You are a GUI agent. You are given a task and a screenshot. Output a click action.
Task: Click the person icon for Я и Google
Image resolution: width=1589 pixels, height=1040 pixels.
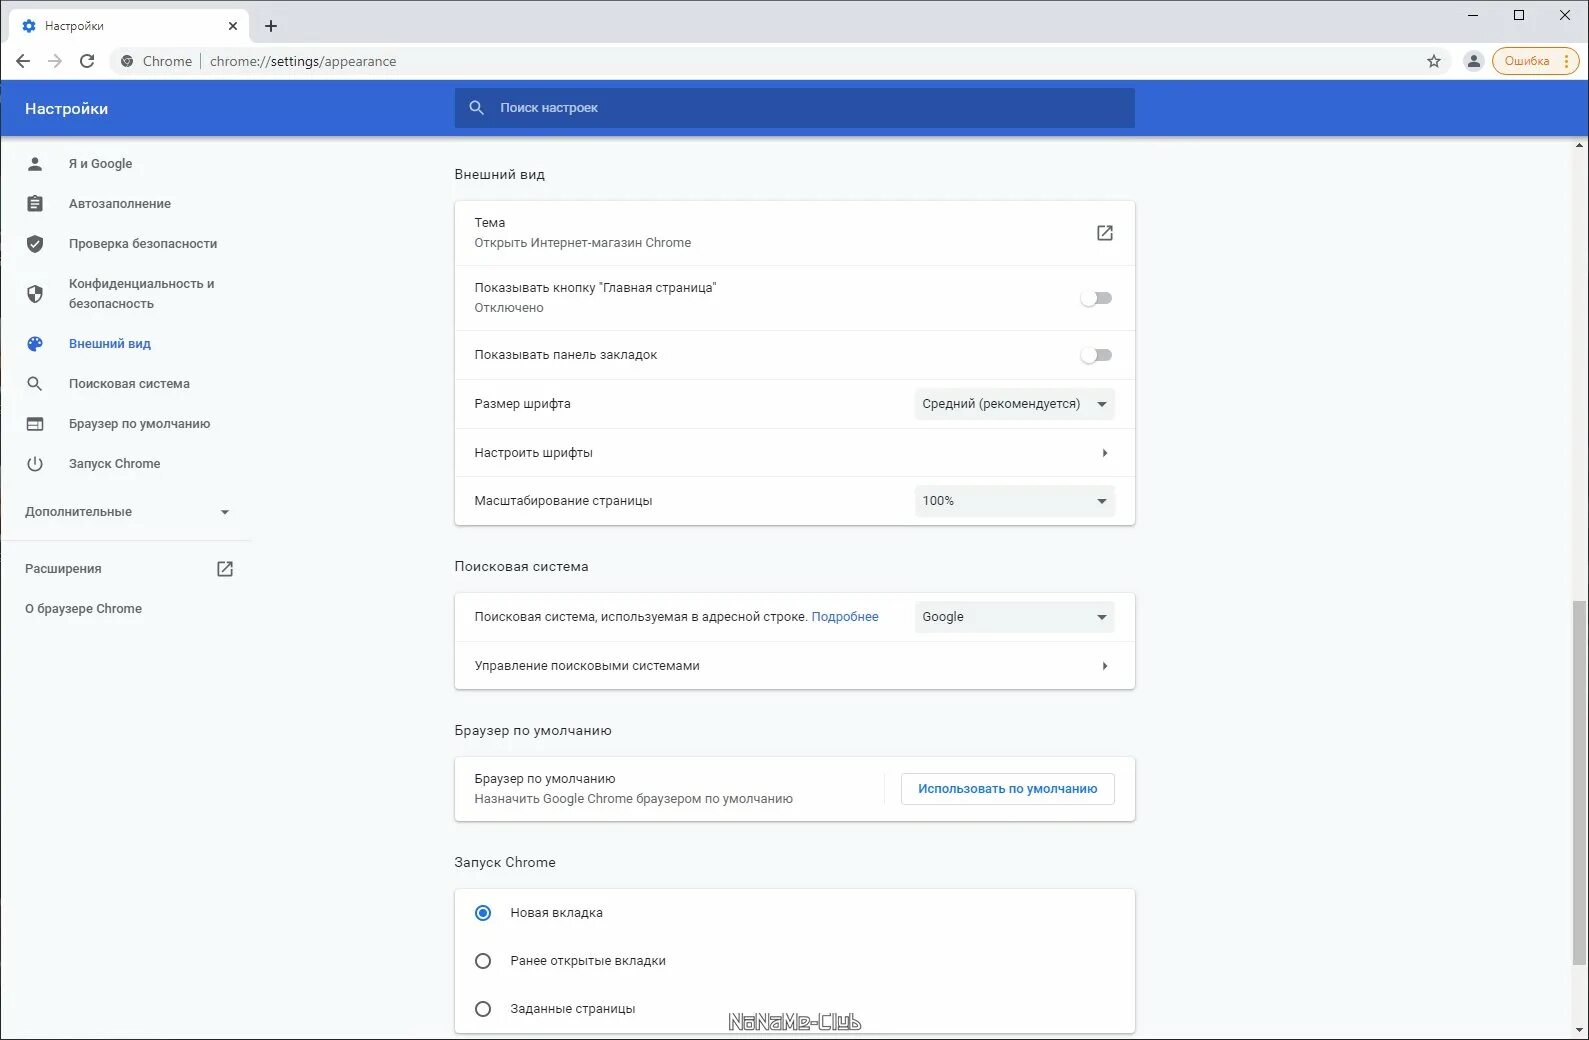pyautogui.click(x=35, y=164)
